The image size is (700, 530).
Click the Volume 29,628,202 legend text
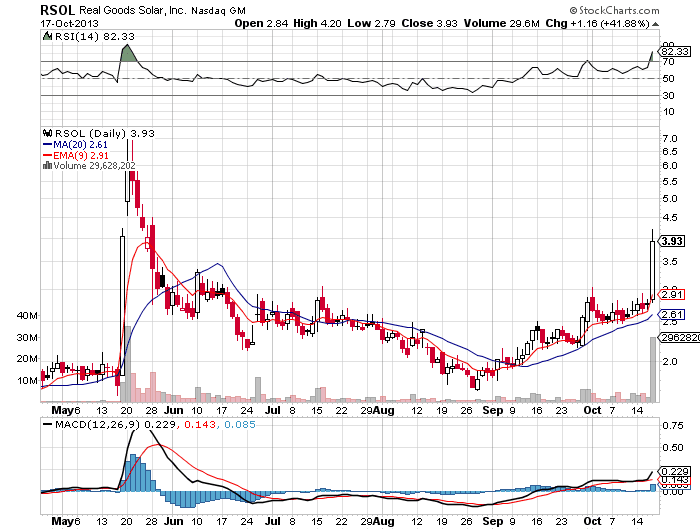click(94, 166)
